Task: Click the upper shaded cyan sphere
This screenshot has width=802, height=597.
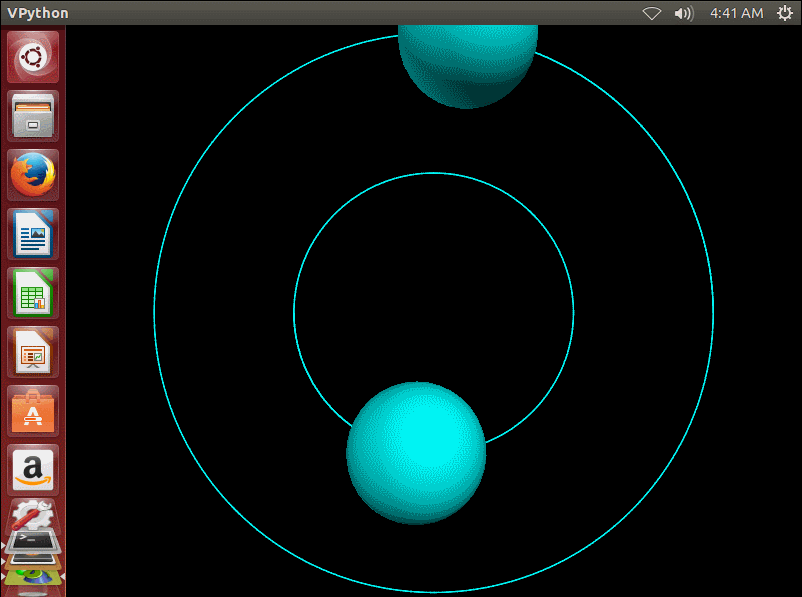Action: pyautogui.click(x=468, y=67)
